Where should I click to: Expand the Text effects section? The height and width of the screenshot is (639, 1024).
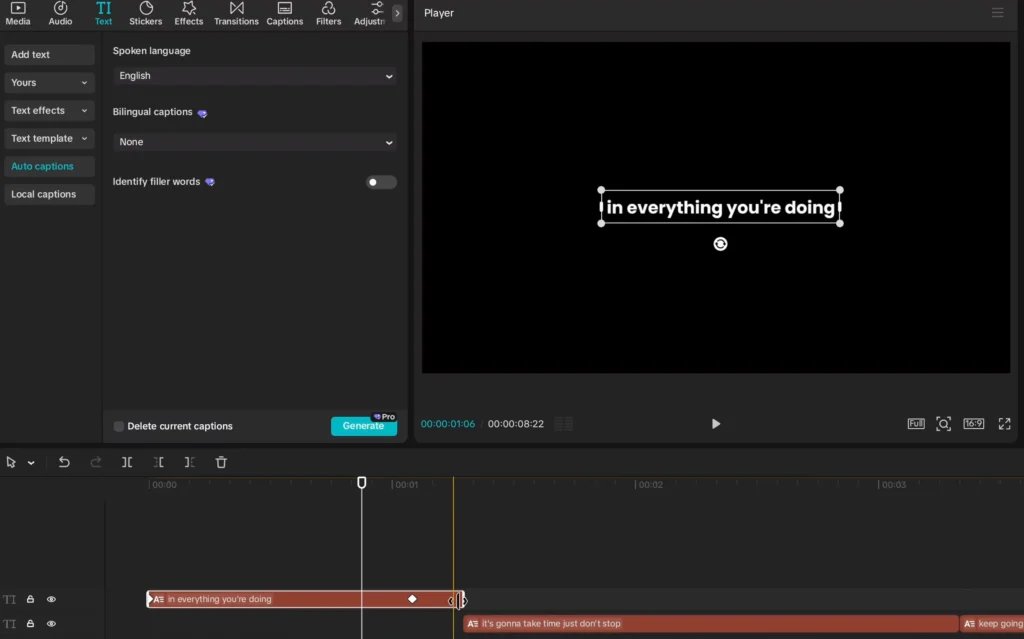click(x=49, y=110)
